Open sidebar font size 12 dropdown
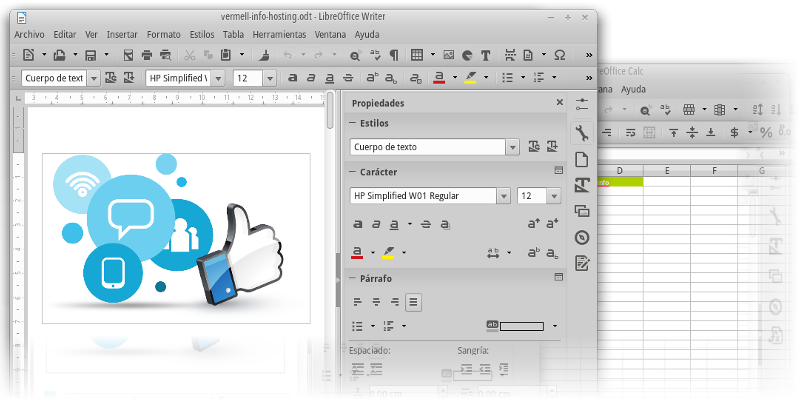800x400 pixels. click(554, 196)
